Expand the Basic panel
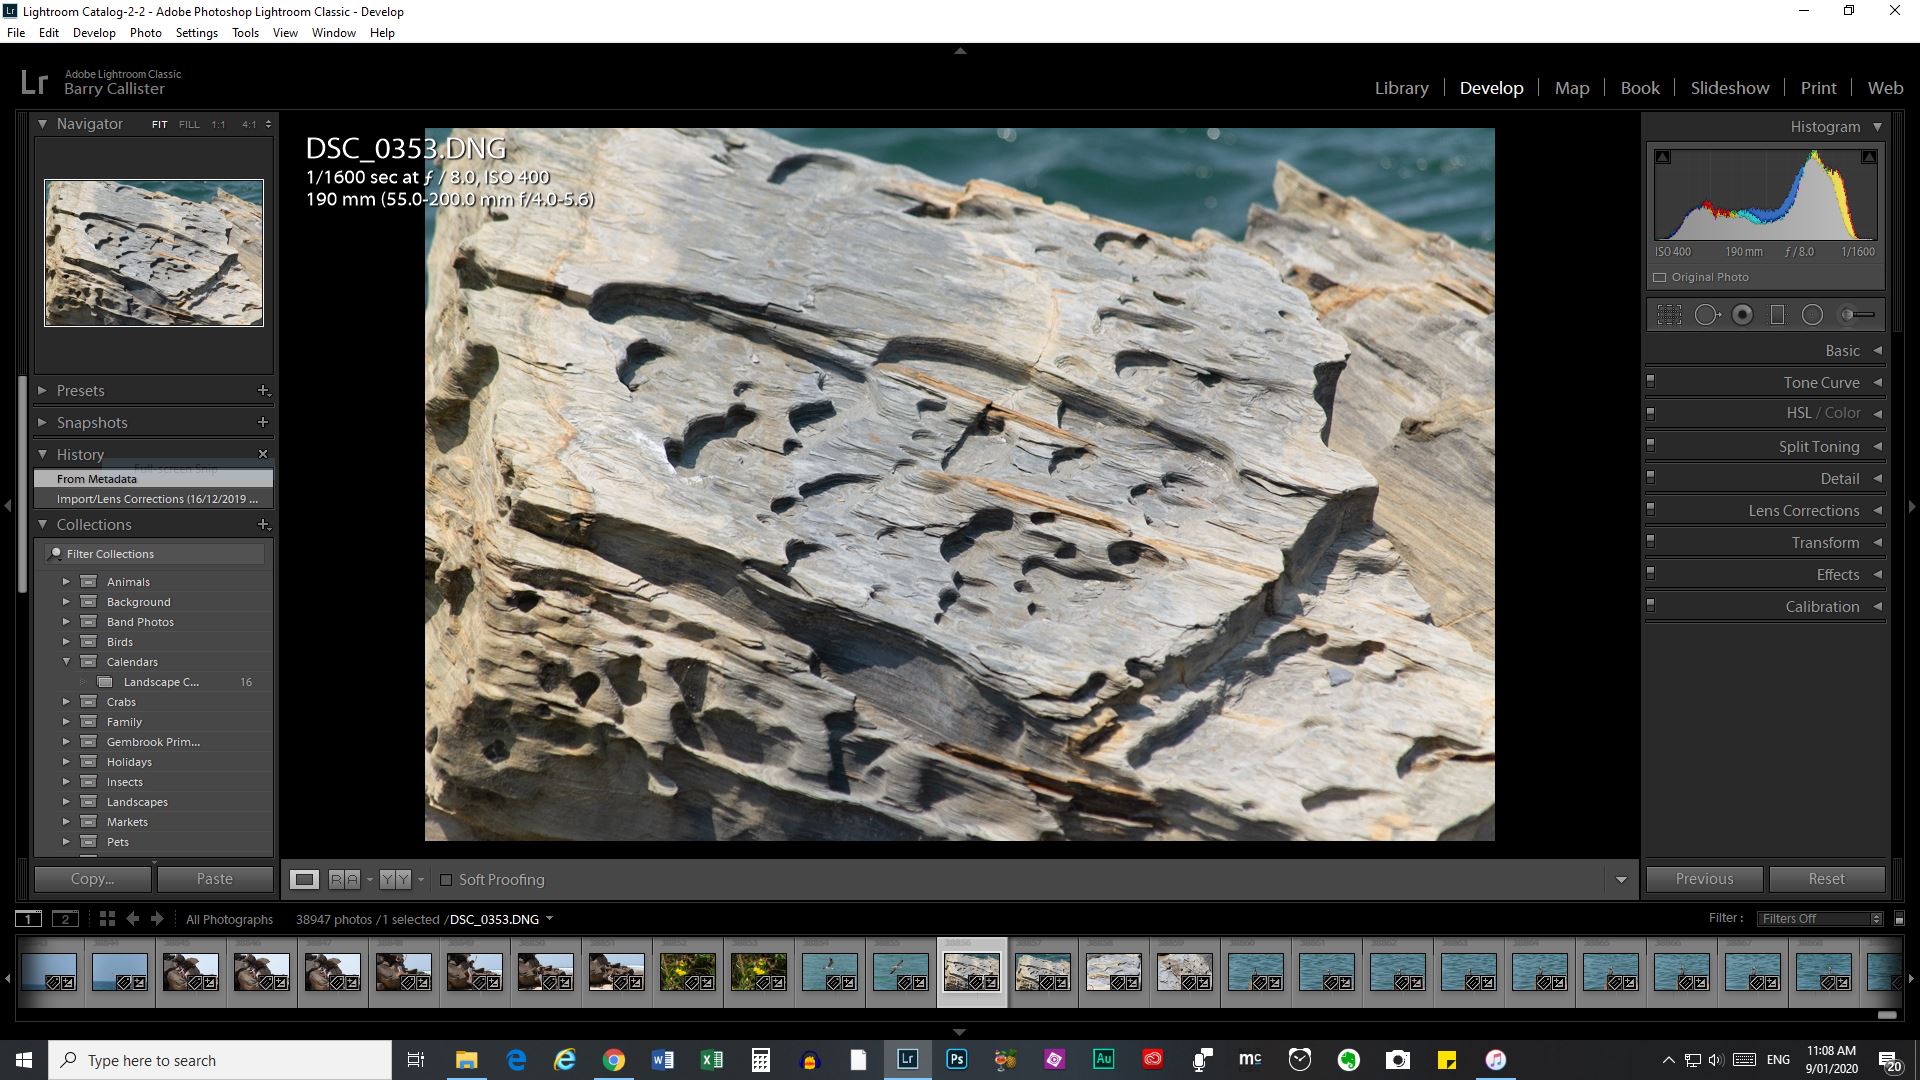The width and height of the screenshot is (1920, 1080). (1877, 351)
